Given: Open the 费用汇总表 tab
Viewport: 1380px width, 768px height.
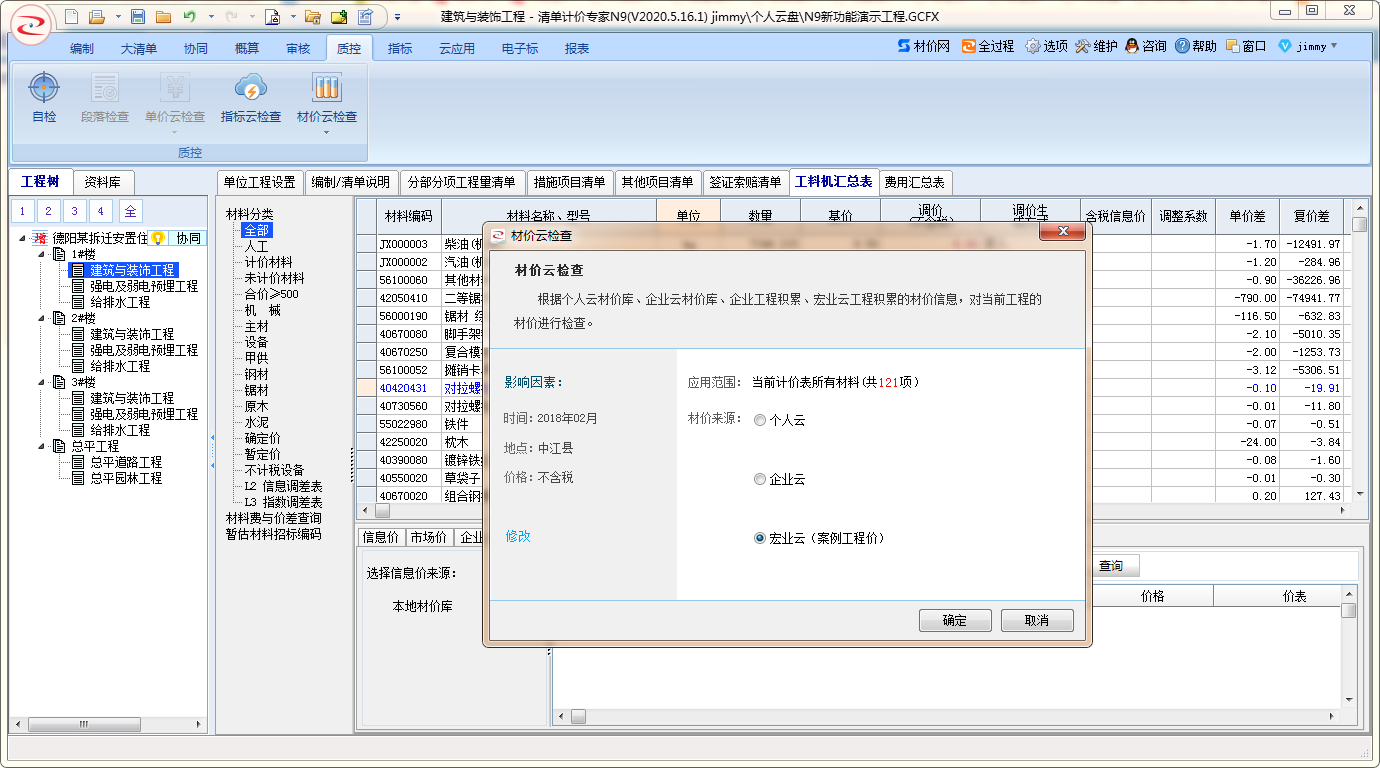Looking at the screenshot, I should (915, 182).
